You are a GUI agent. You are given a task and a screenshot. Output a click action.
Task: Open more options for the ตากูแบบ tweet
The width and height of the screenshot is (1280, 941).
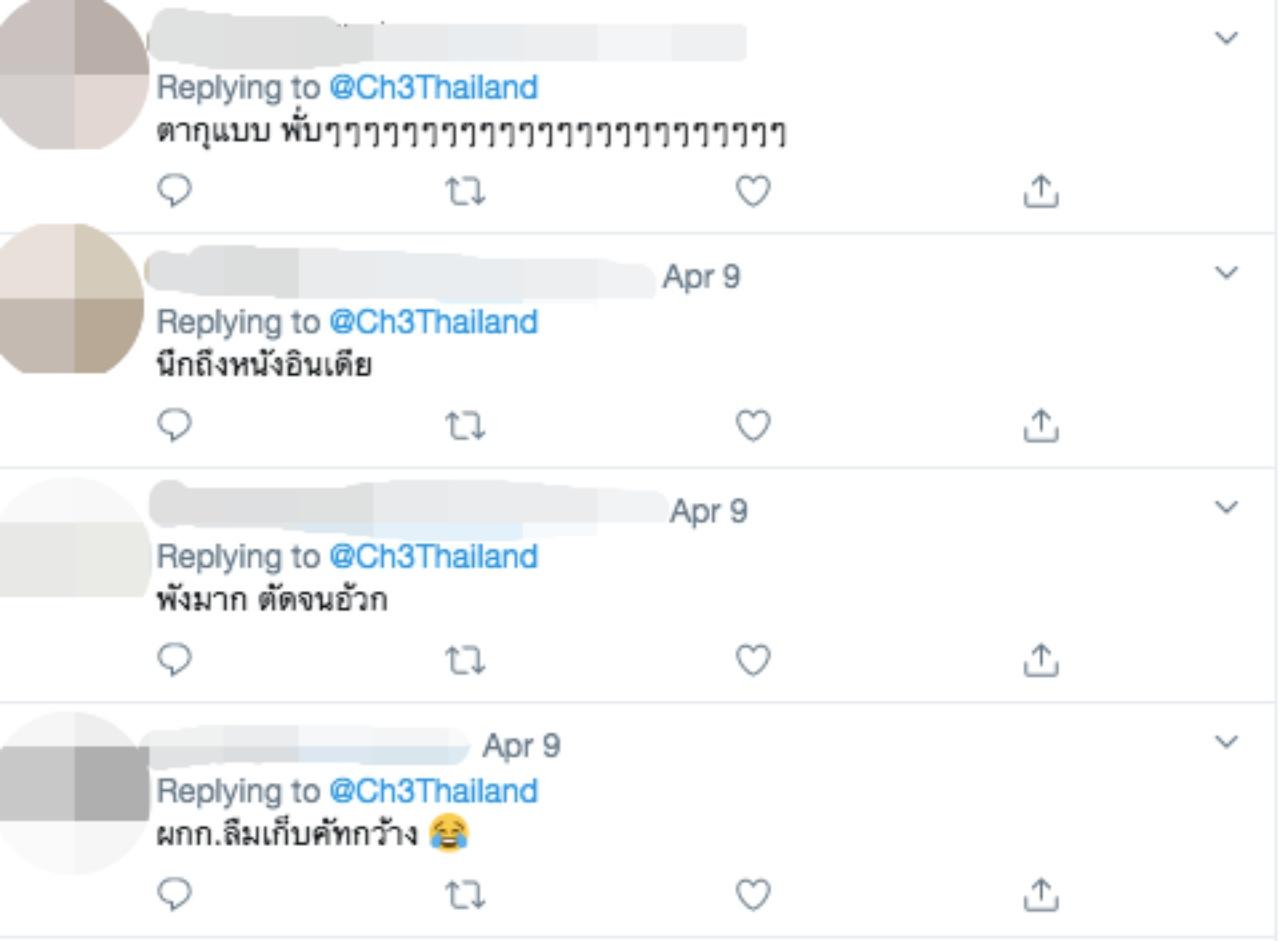coord(1225,38)
